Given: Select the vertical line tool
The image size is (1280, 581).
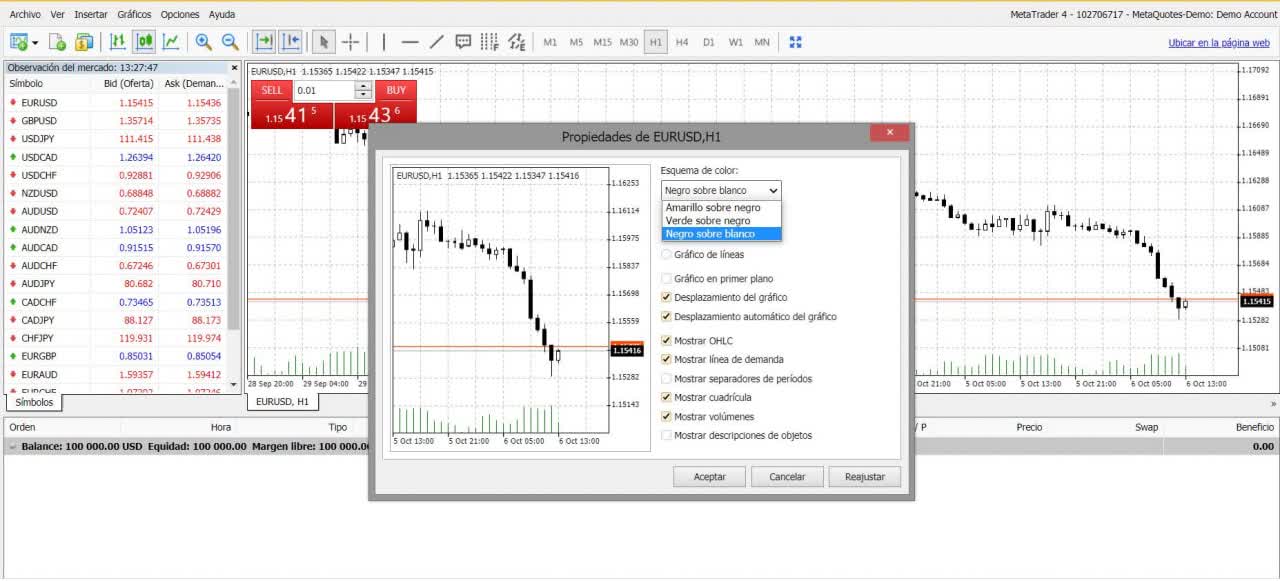Looking at the screenshot, I should 383,42.
